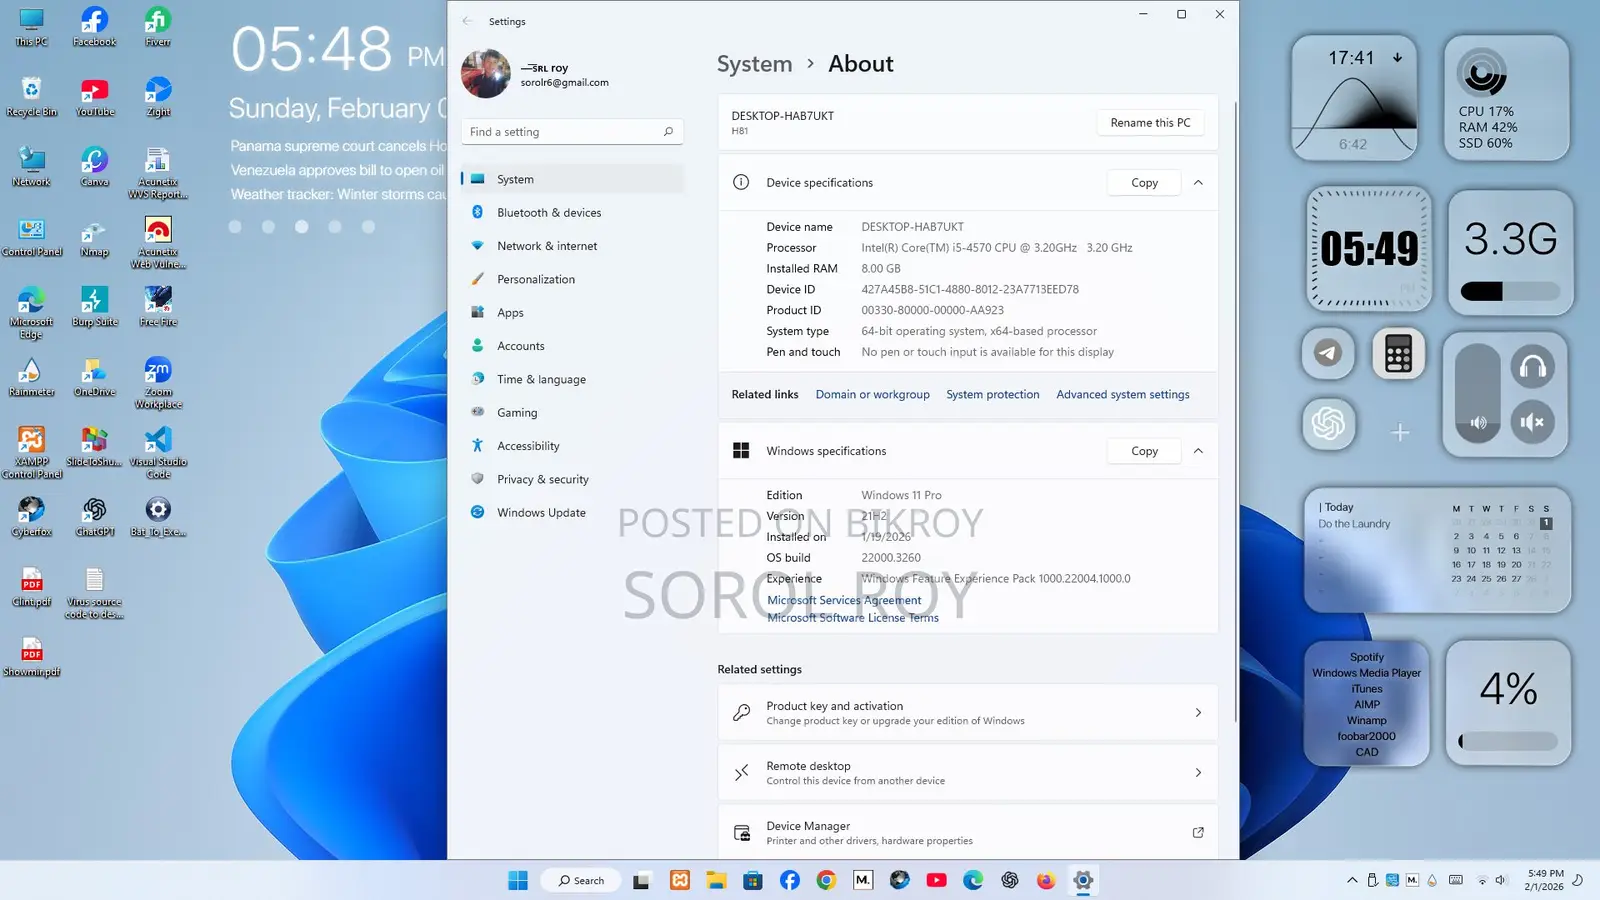Open Microsoft Software License Terms link
This screenshot has width=1600, height=900.
click(853, 618)
